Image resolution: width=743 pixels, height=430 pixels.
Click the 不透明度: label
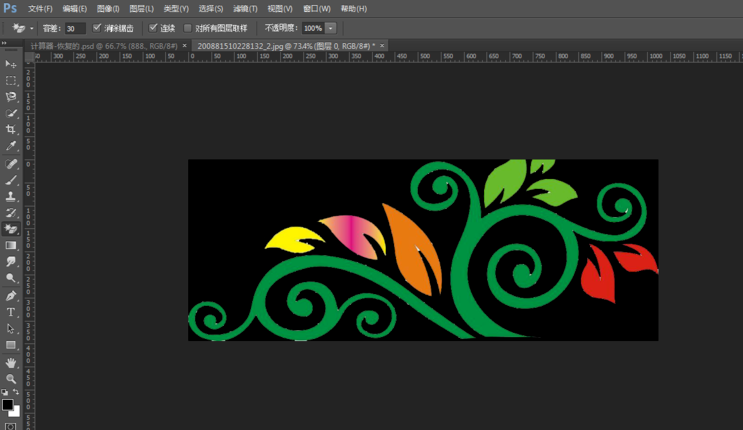pyautogui.click(x=281, y=28)
